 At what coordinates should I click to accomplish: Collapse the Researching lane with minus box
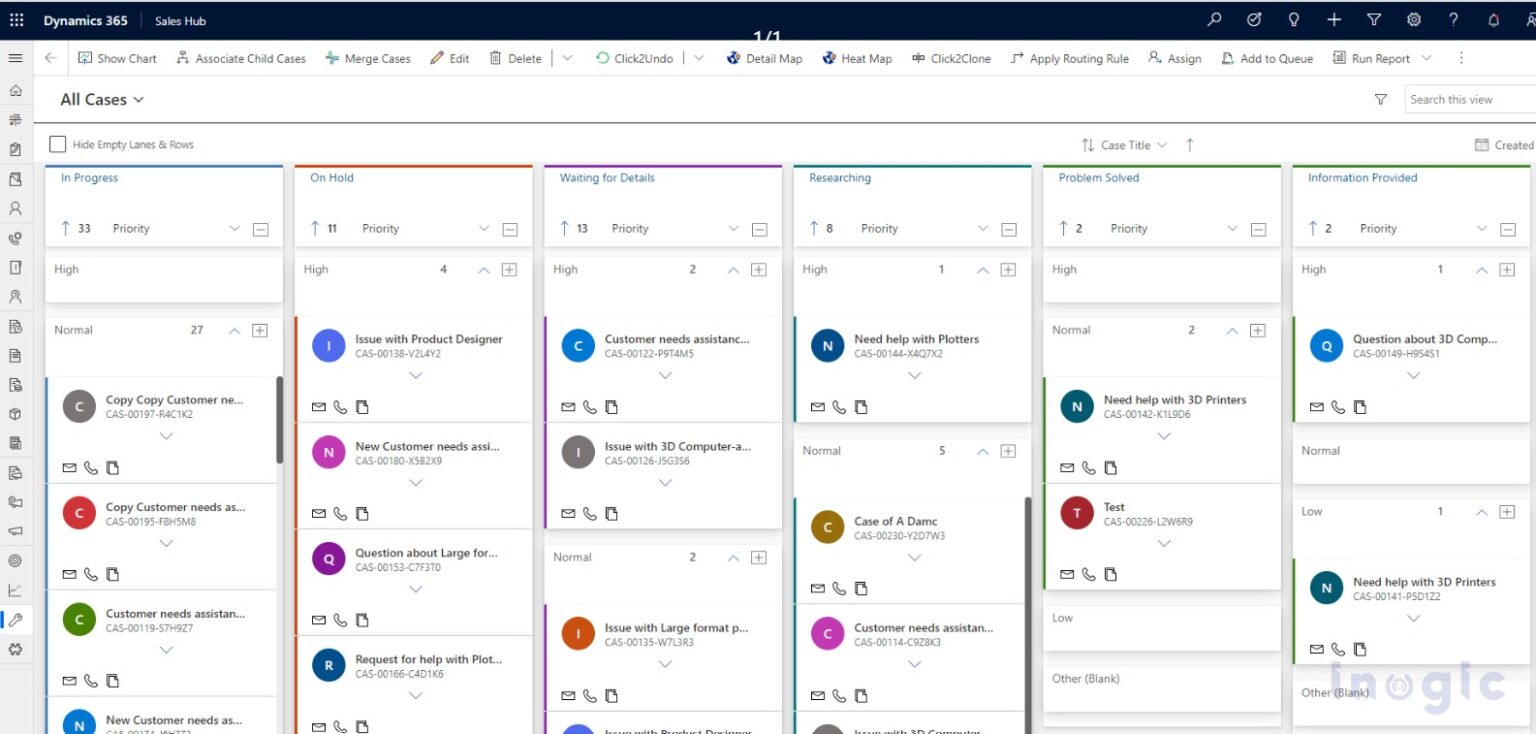point(1009,229)
